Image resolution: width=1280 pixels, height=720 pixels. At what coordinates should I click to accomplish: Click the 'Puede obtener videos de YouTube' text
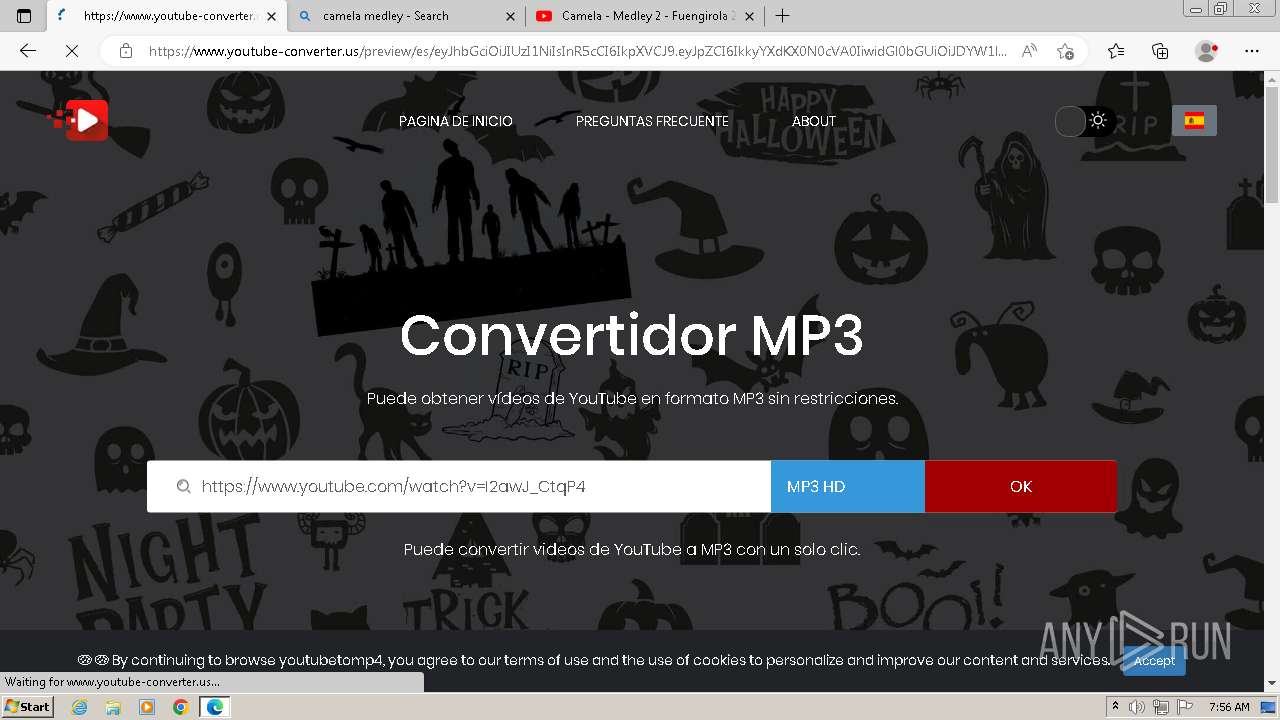point(632,398)
